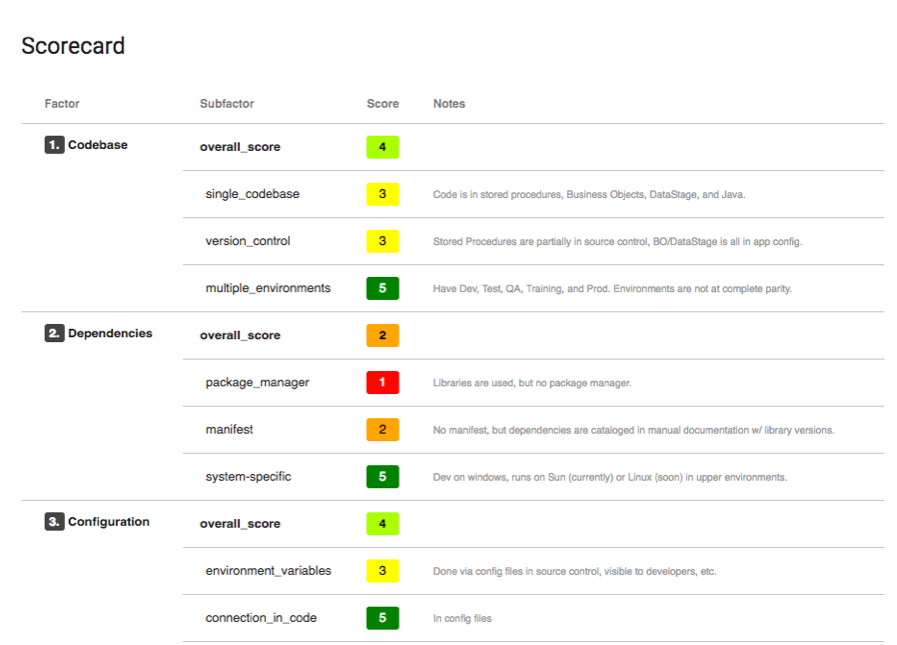
Task: Click the note about BO/DataStage app config
Action: coord(618,242)
